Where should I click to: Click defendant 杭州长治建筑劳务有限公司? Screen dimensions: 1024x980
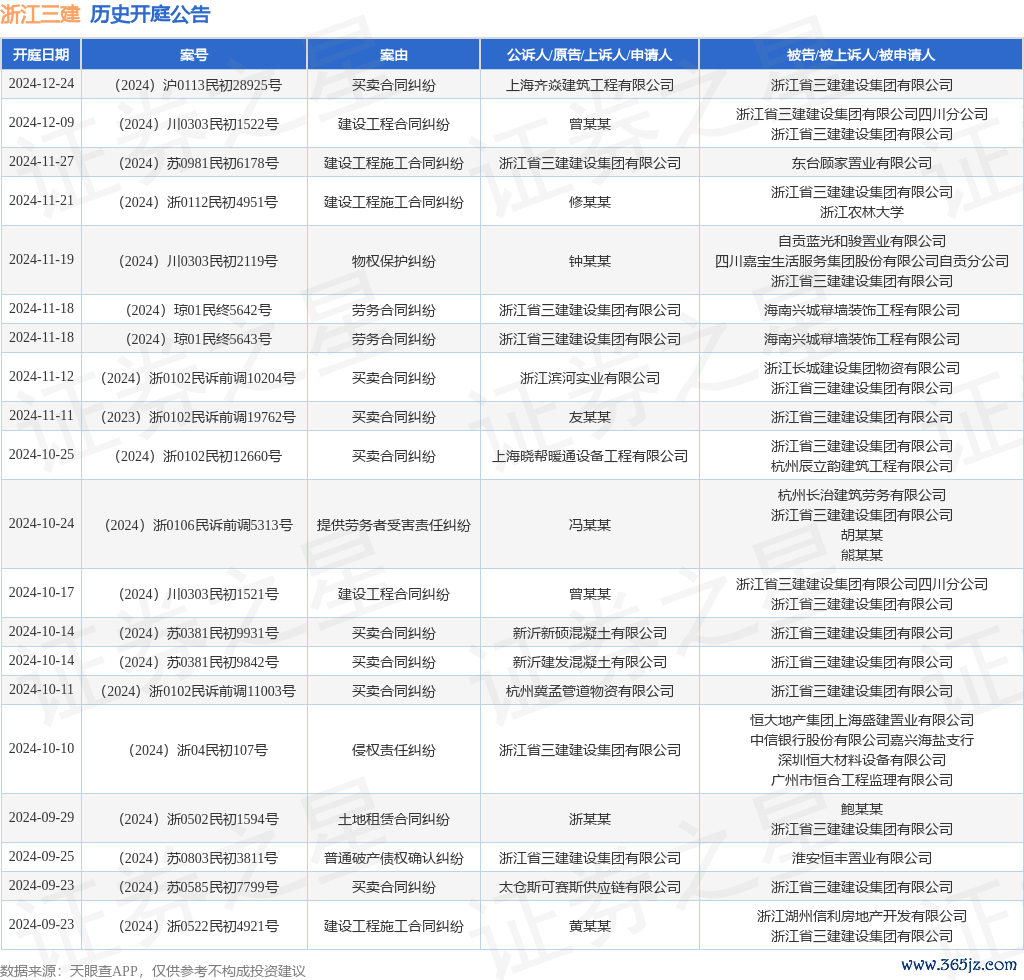(861, 496)
